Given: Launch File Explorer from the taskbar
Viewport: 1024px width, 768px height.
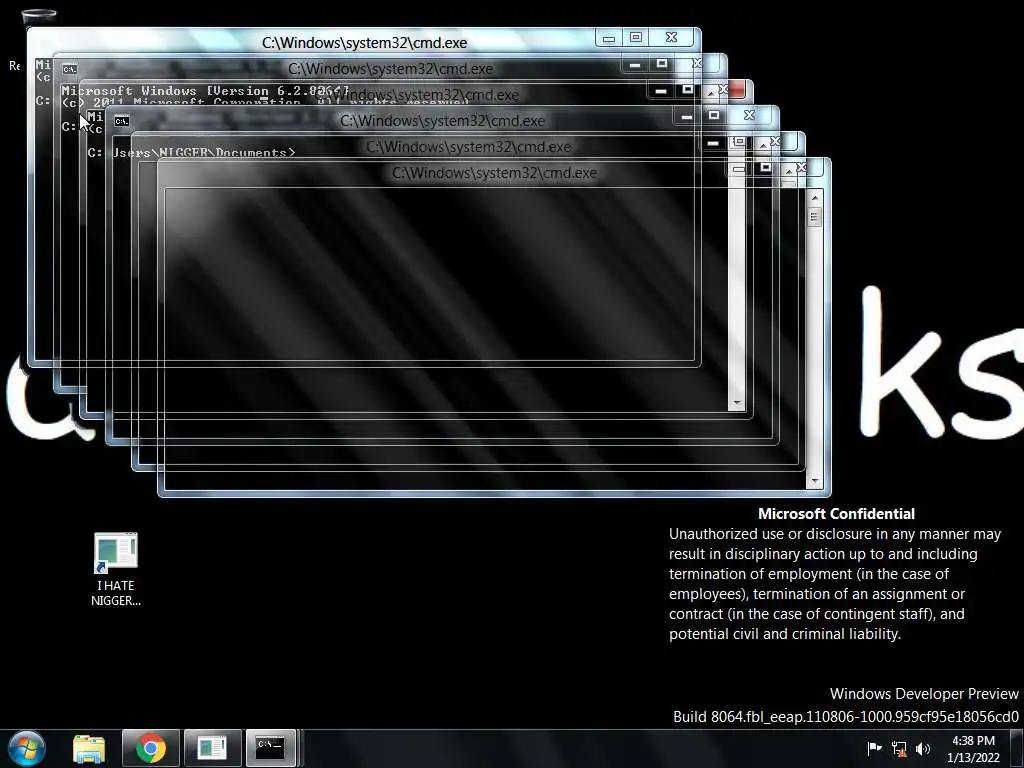Looking at the screenshot, I should (89, 748).
